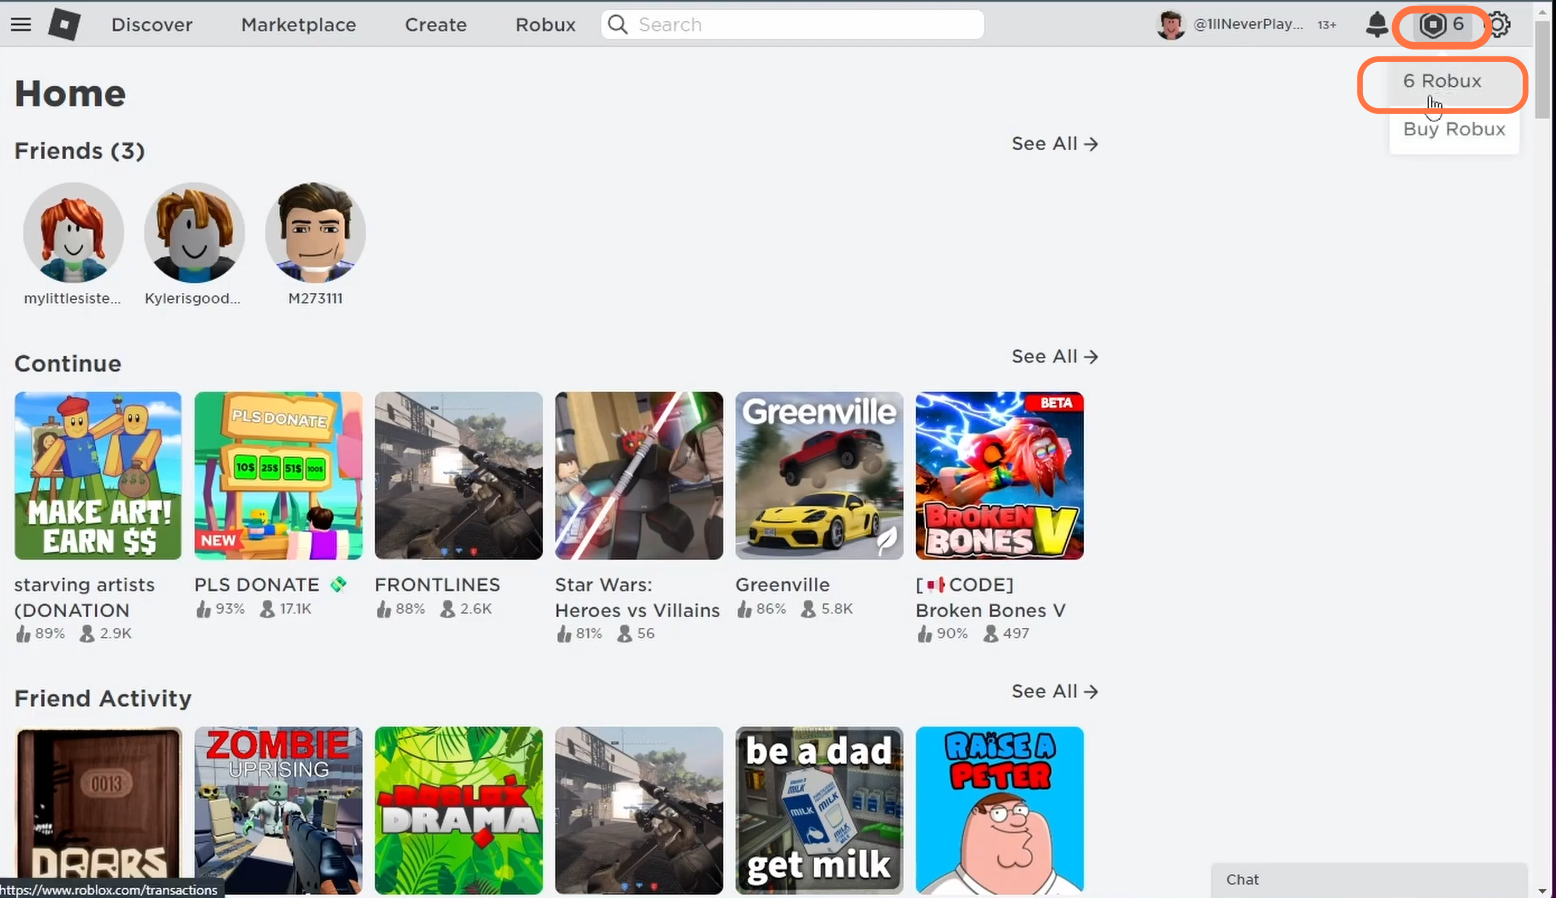Click the thumbs-up icon beside 88%
The height and width of the screenshot is (898, 1556).
[383, 608]
